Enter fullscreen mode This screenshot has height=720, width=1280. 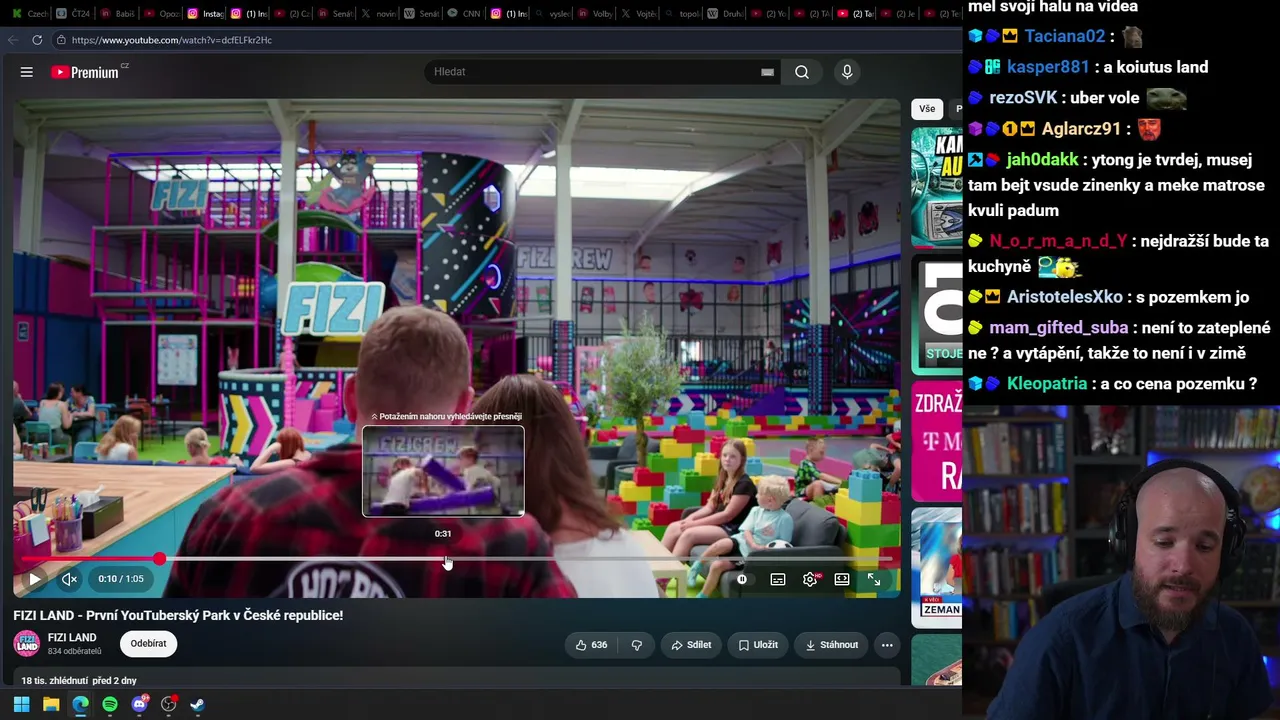(x=874, y=579)
